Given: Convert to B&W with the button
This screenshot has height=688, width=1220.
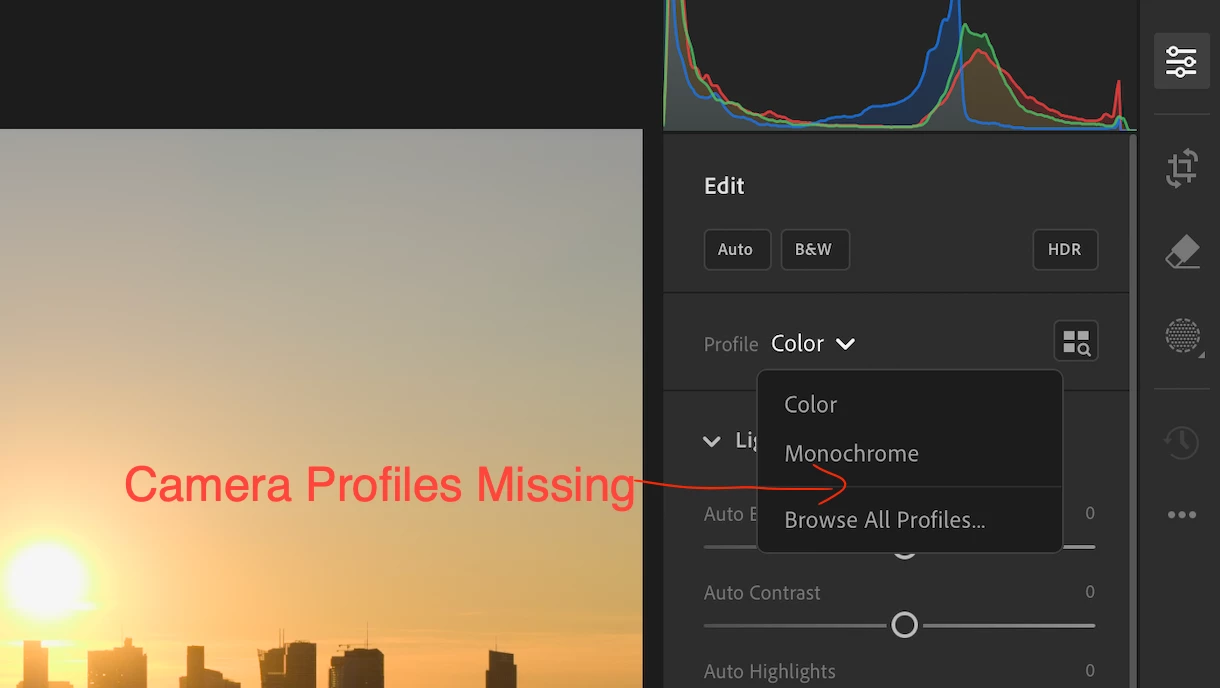Looking at the screenshot, I should [815, 250].
